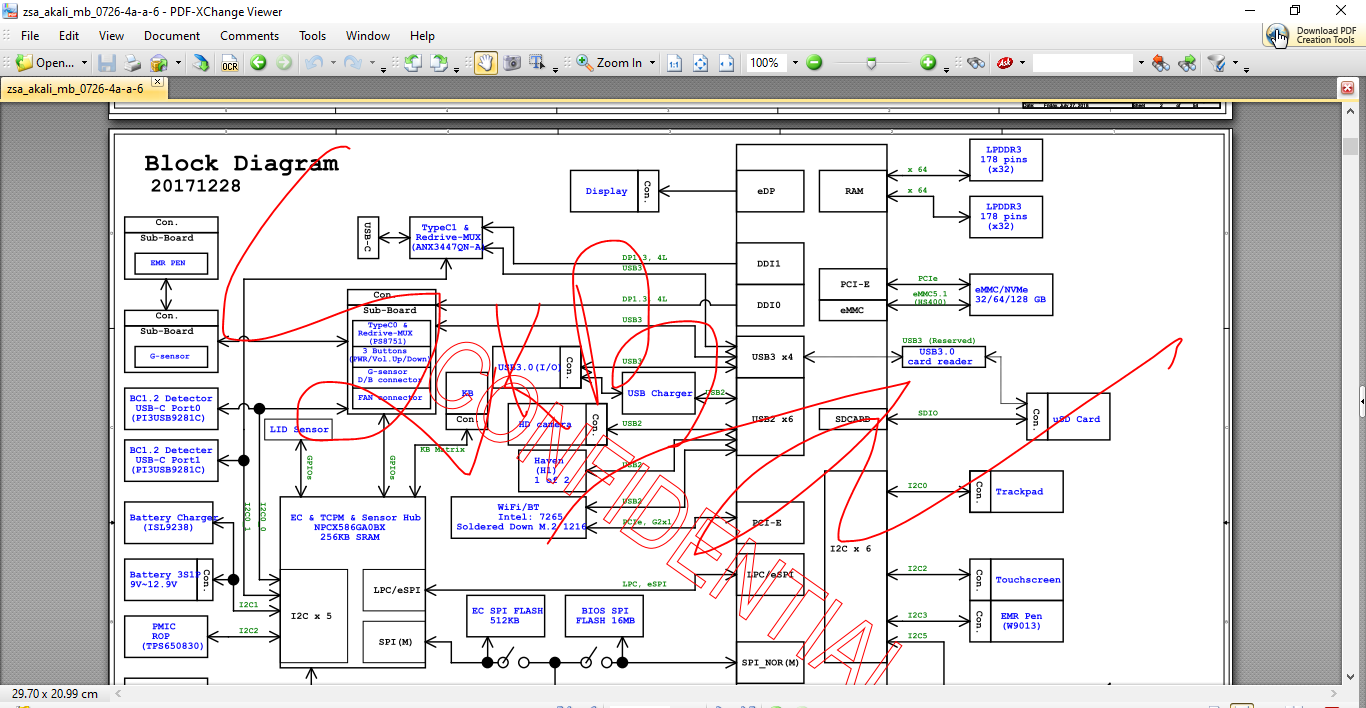The height and width of the screenshot is (708, 1366).
Task: Open the zoom percentage dropdown arrow
Action: pos(795,63)
